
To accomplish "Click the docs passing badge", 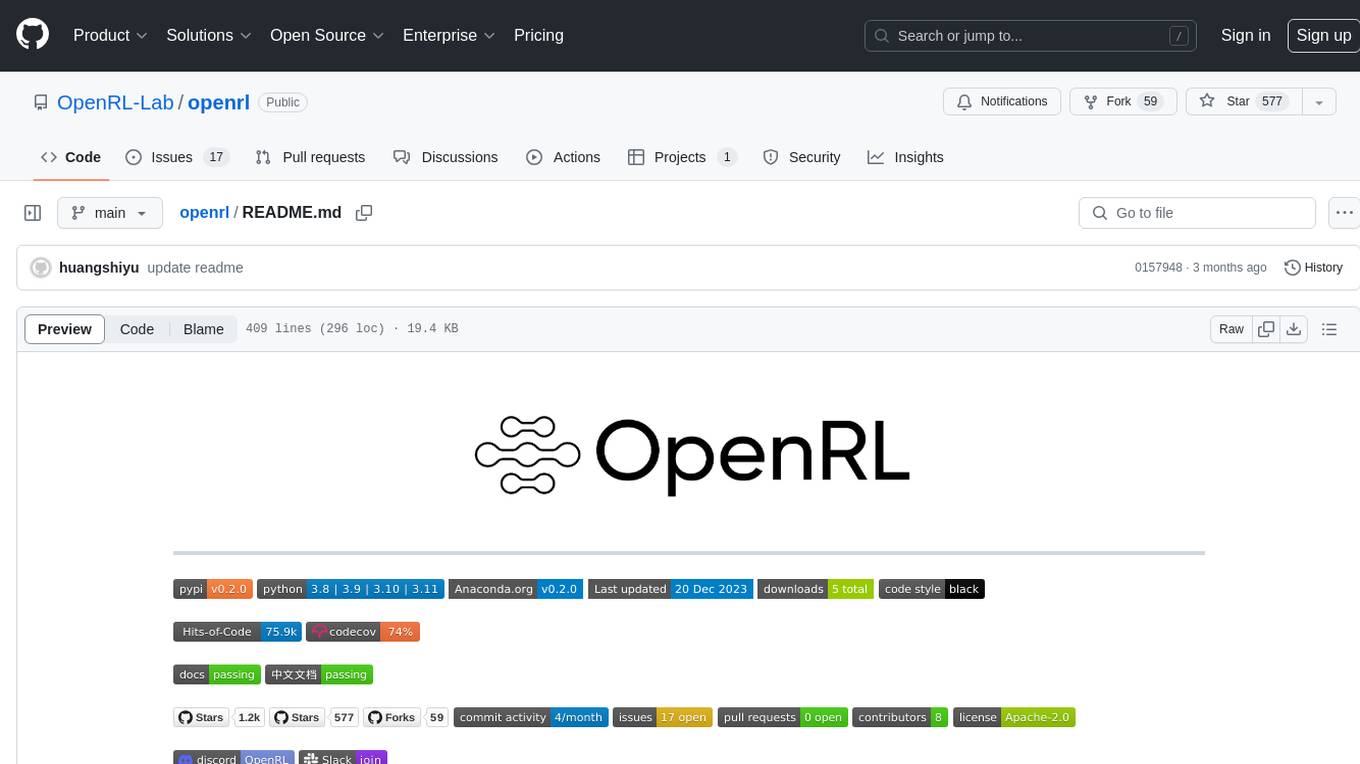I will (217, 675).
